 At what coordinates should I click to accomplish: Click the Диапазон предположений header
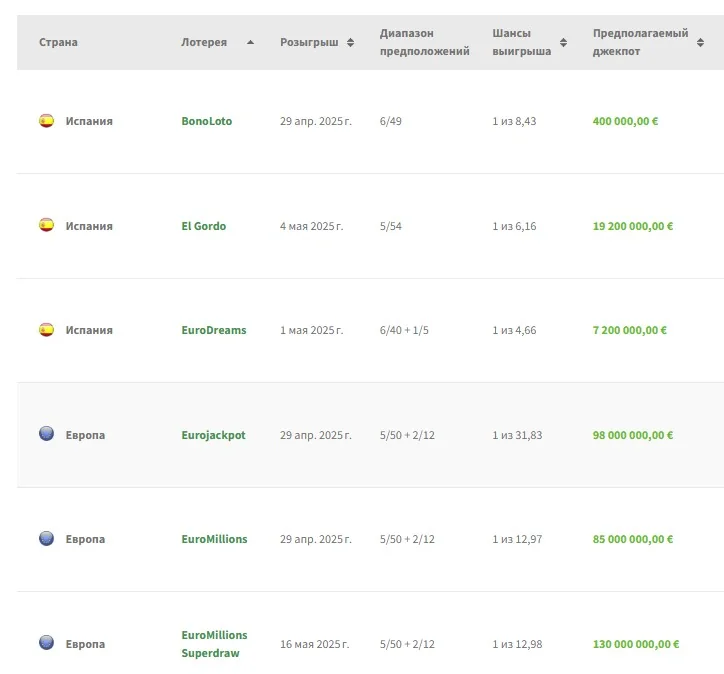[425, 42]
